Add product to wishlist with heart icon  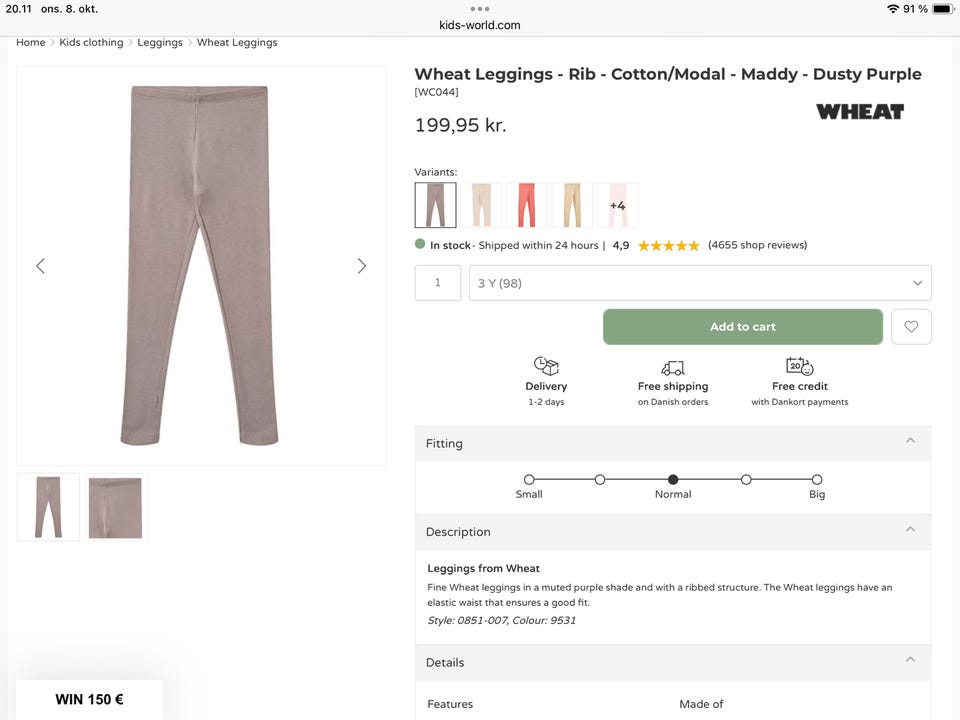(911, 327)
